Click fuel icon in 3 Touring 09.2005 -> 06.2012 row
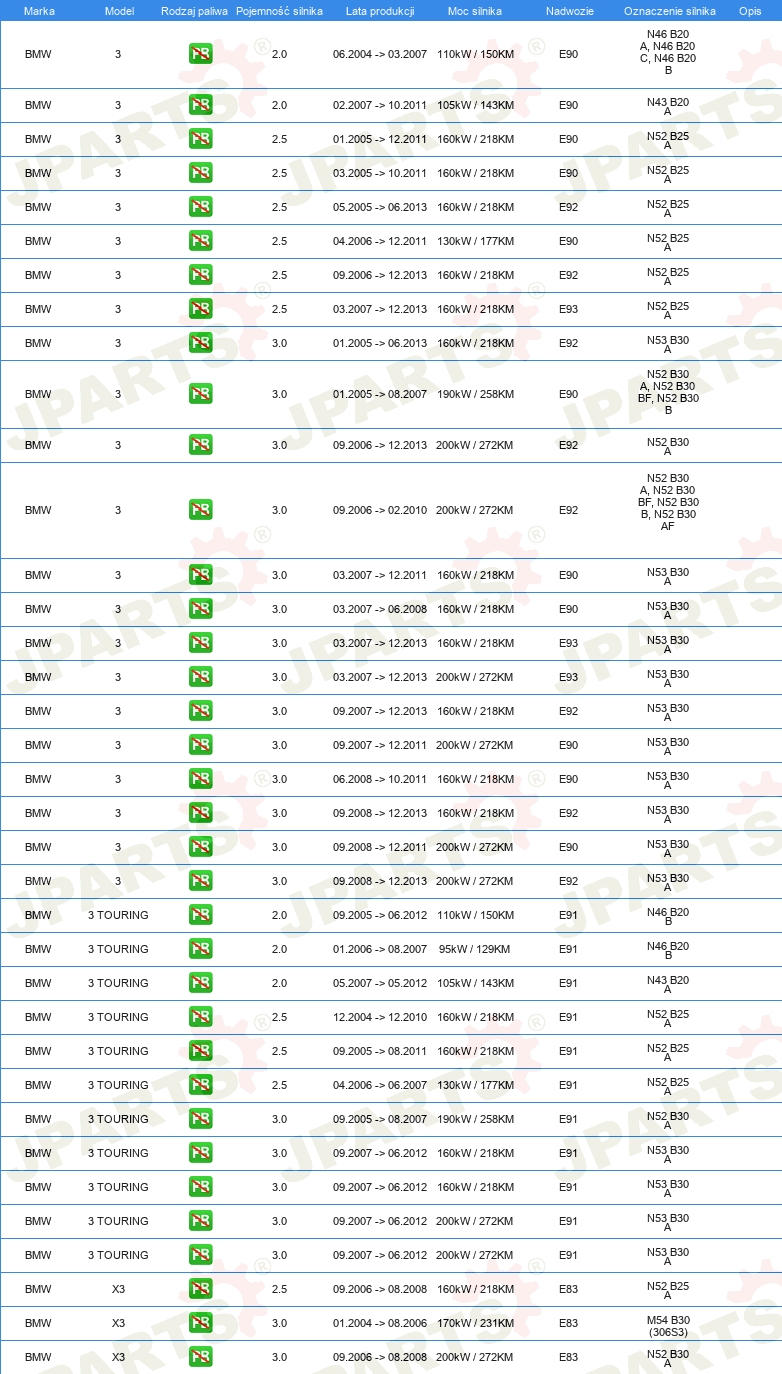The width and height of the screenshot is (782, 1374). pos(200,915)
